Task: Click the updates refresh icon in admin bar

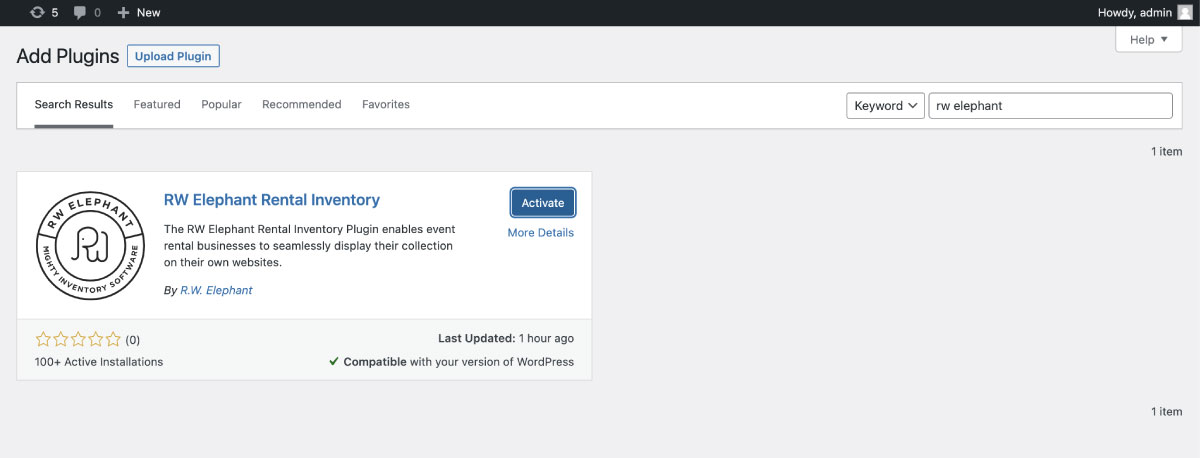Action: point(37,12)
